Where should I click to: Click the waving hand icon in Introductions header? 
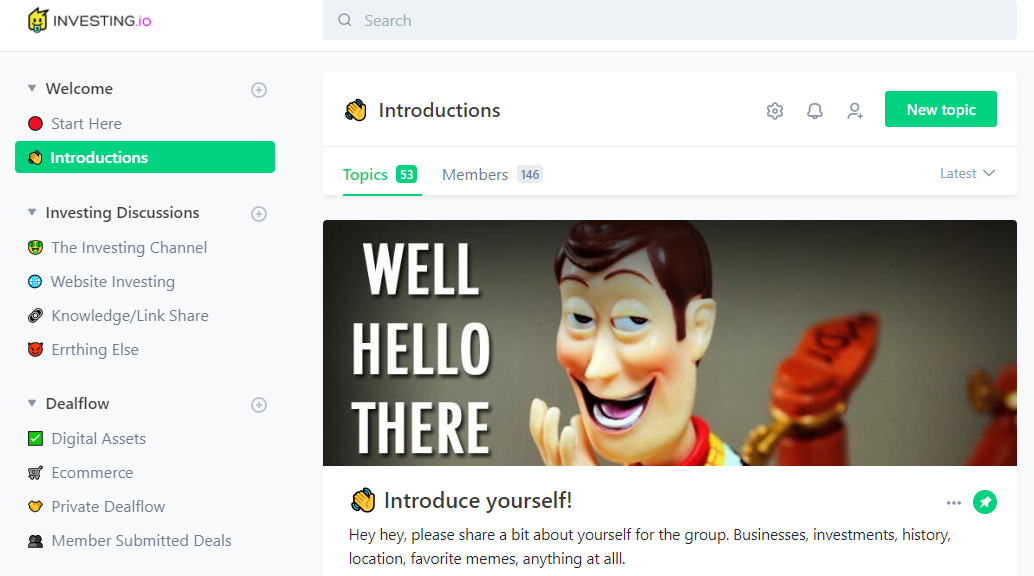356,110
